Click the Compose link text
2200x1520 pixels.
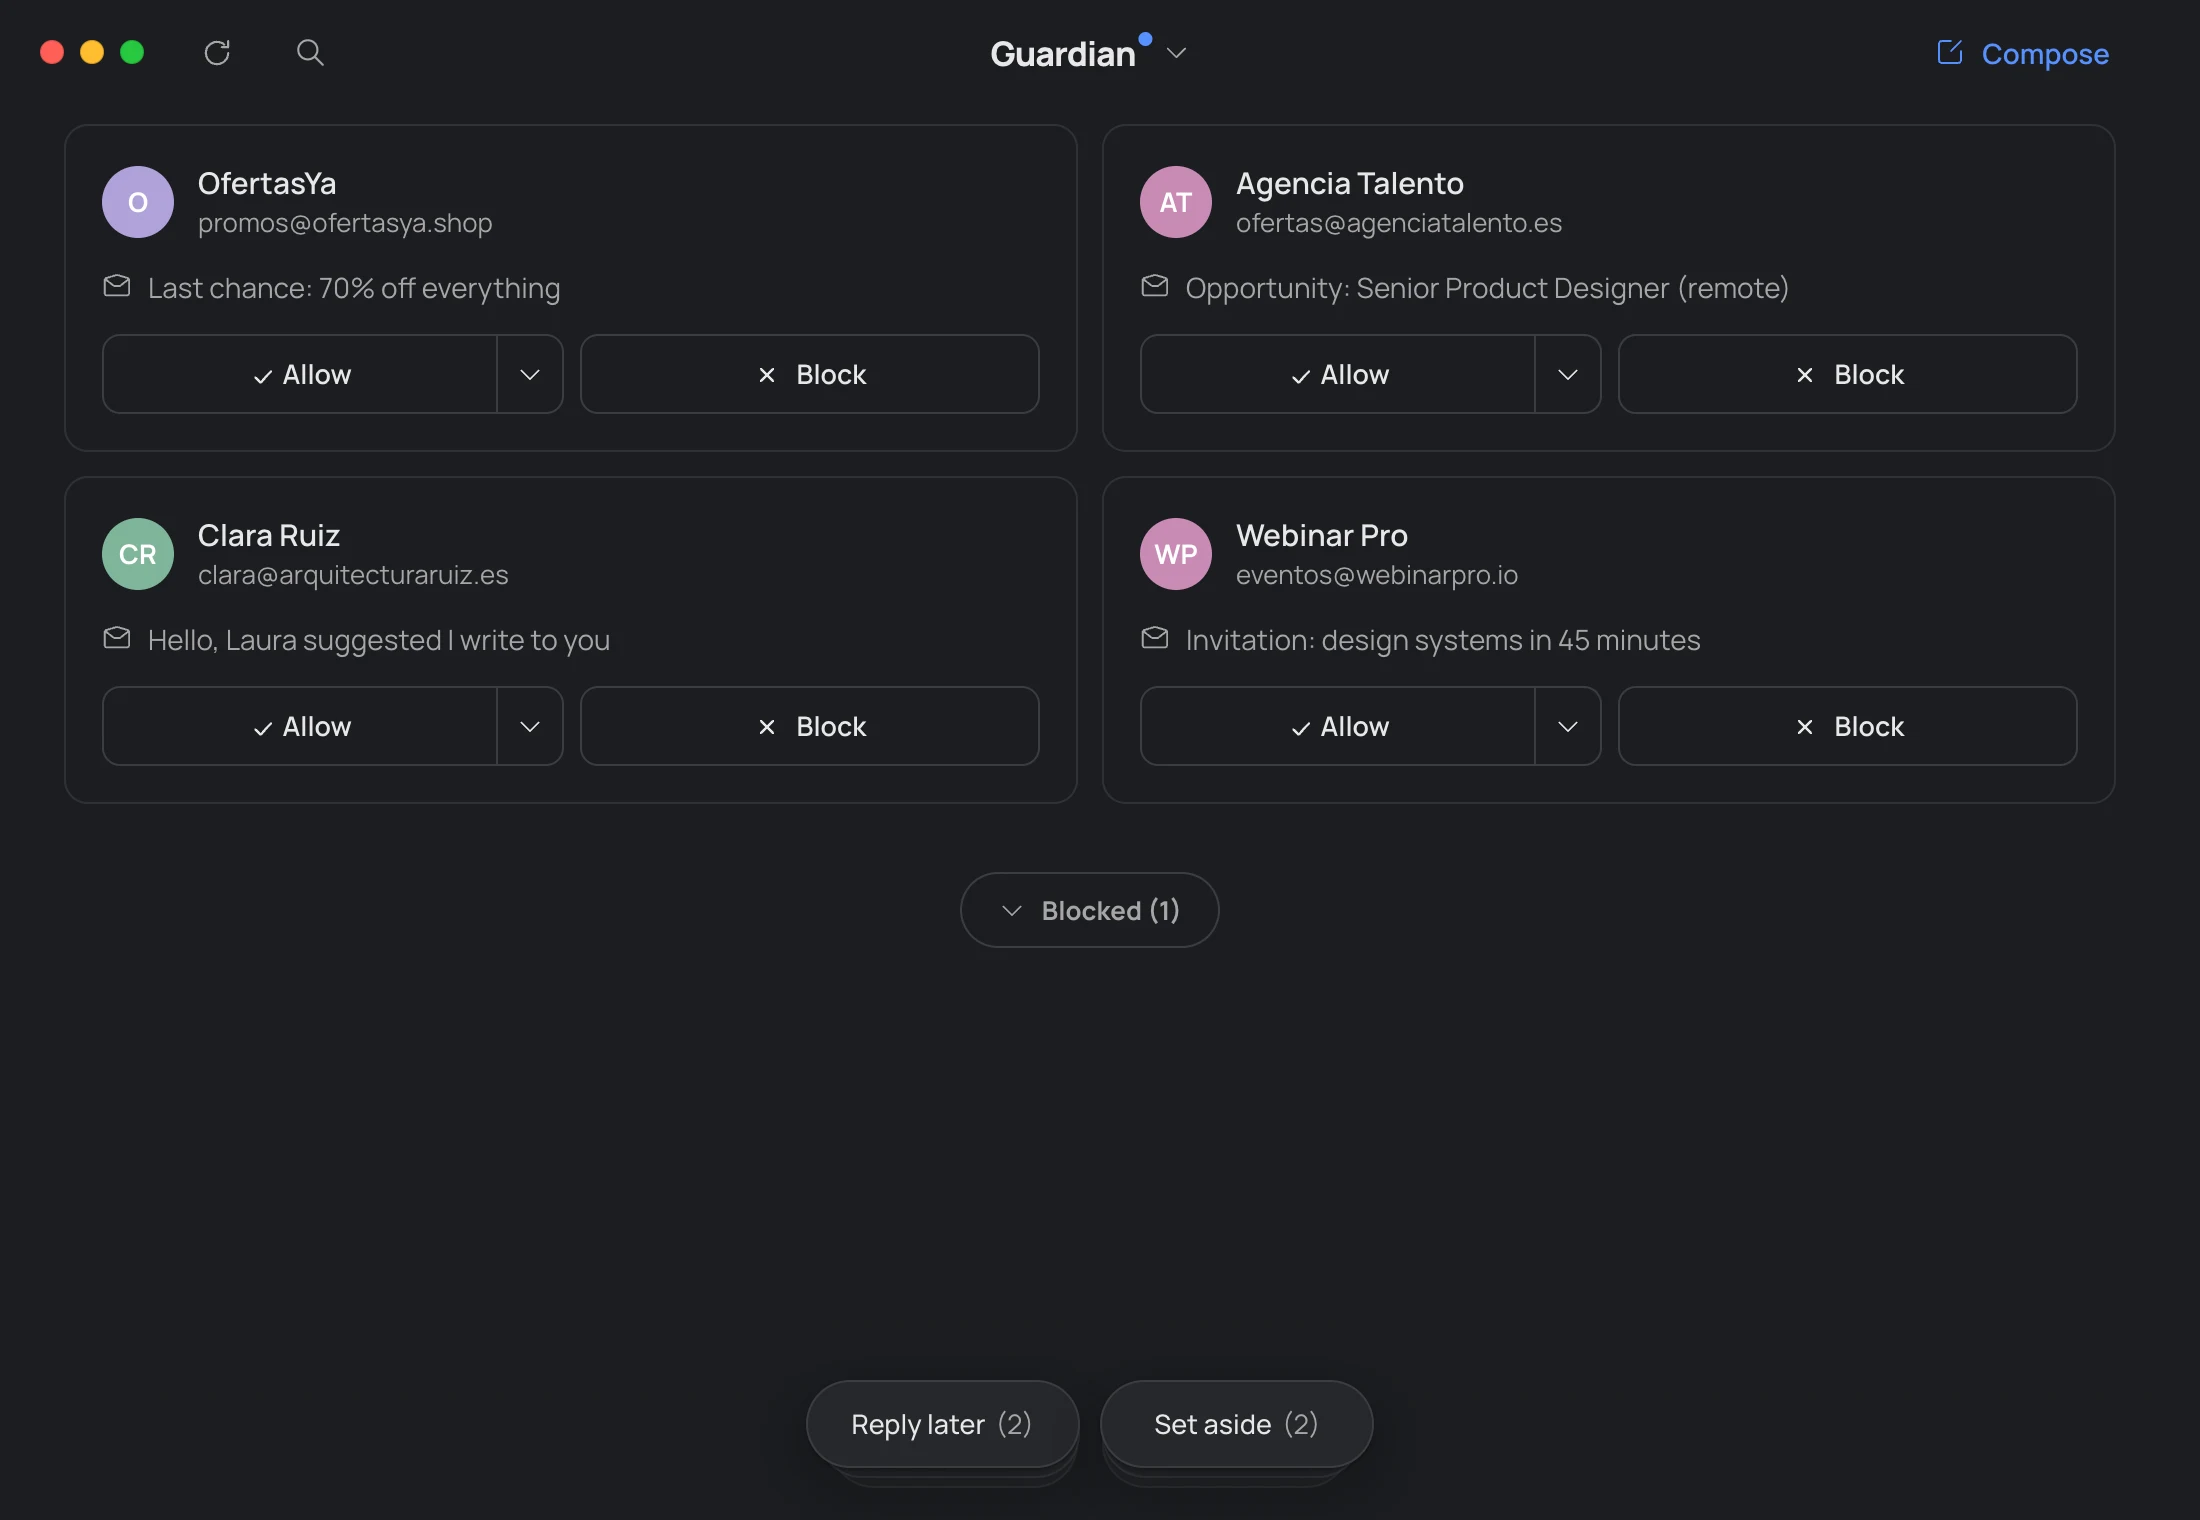pos(2045,54)
